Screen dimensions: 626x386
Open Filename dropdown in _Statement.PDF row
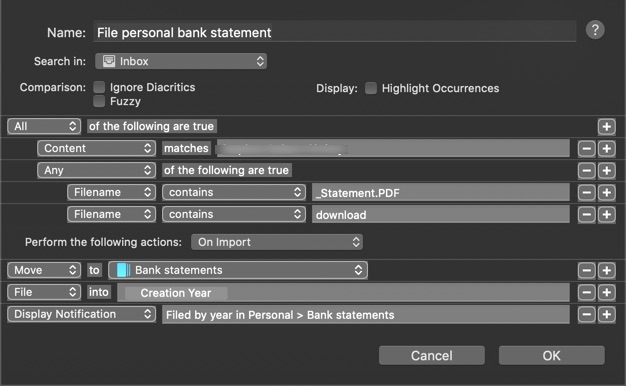tap(111, 192)
